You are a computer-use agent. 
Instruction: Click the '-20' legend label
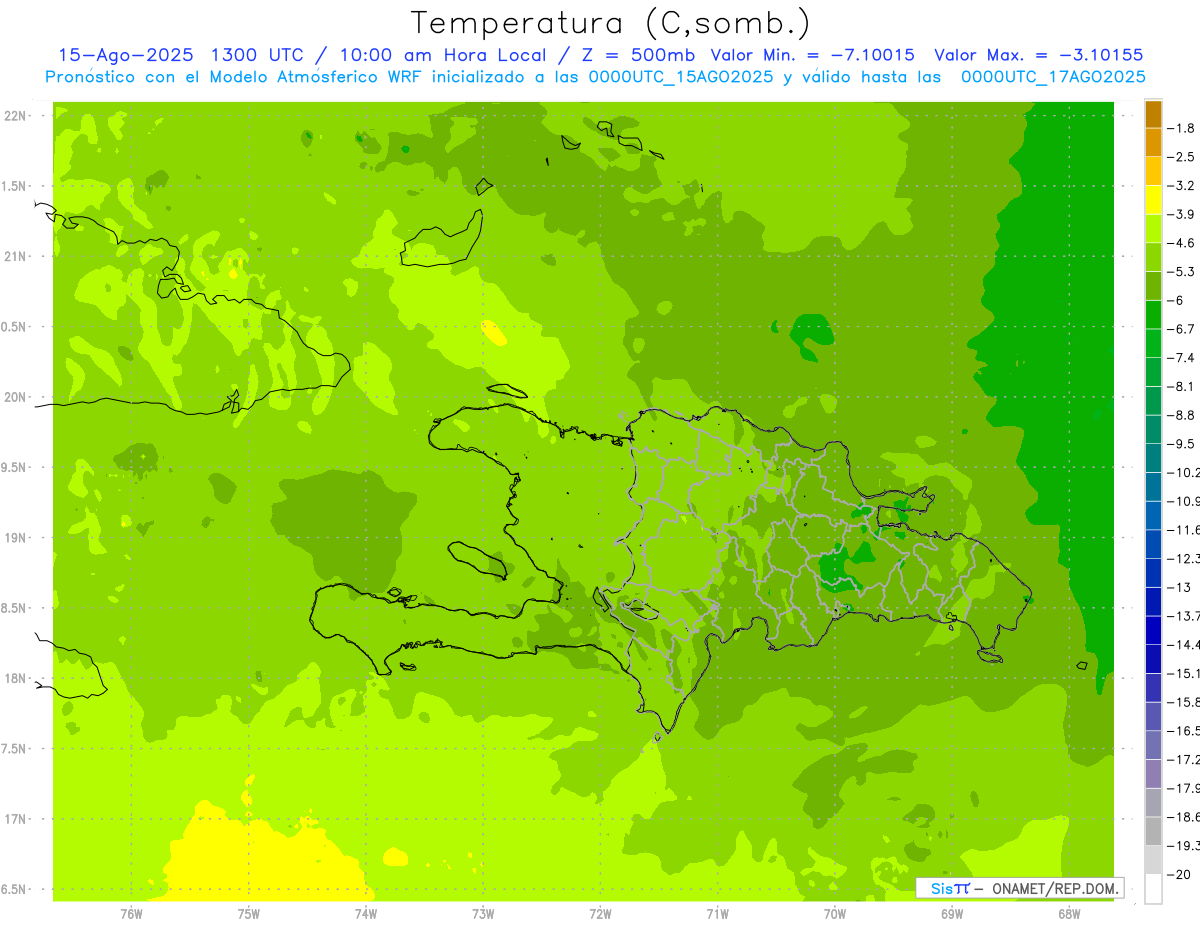(1178, 874)
